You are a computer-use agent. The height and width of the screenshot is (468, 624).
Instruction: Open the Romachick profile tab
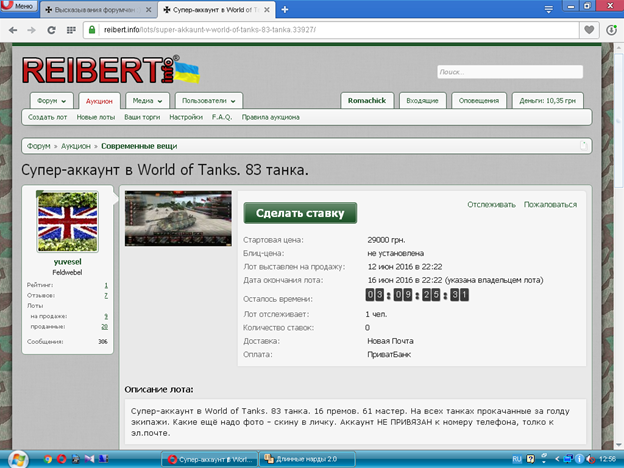(x=367, y=101)
